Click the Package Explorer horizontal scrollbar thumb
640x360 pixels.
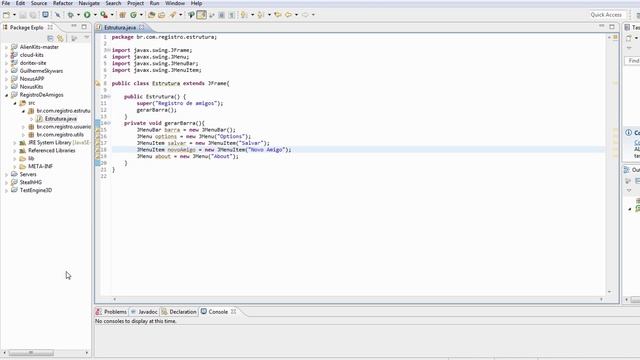pos(31,353)
